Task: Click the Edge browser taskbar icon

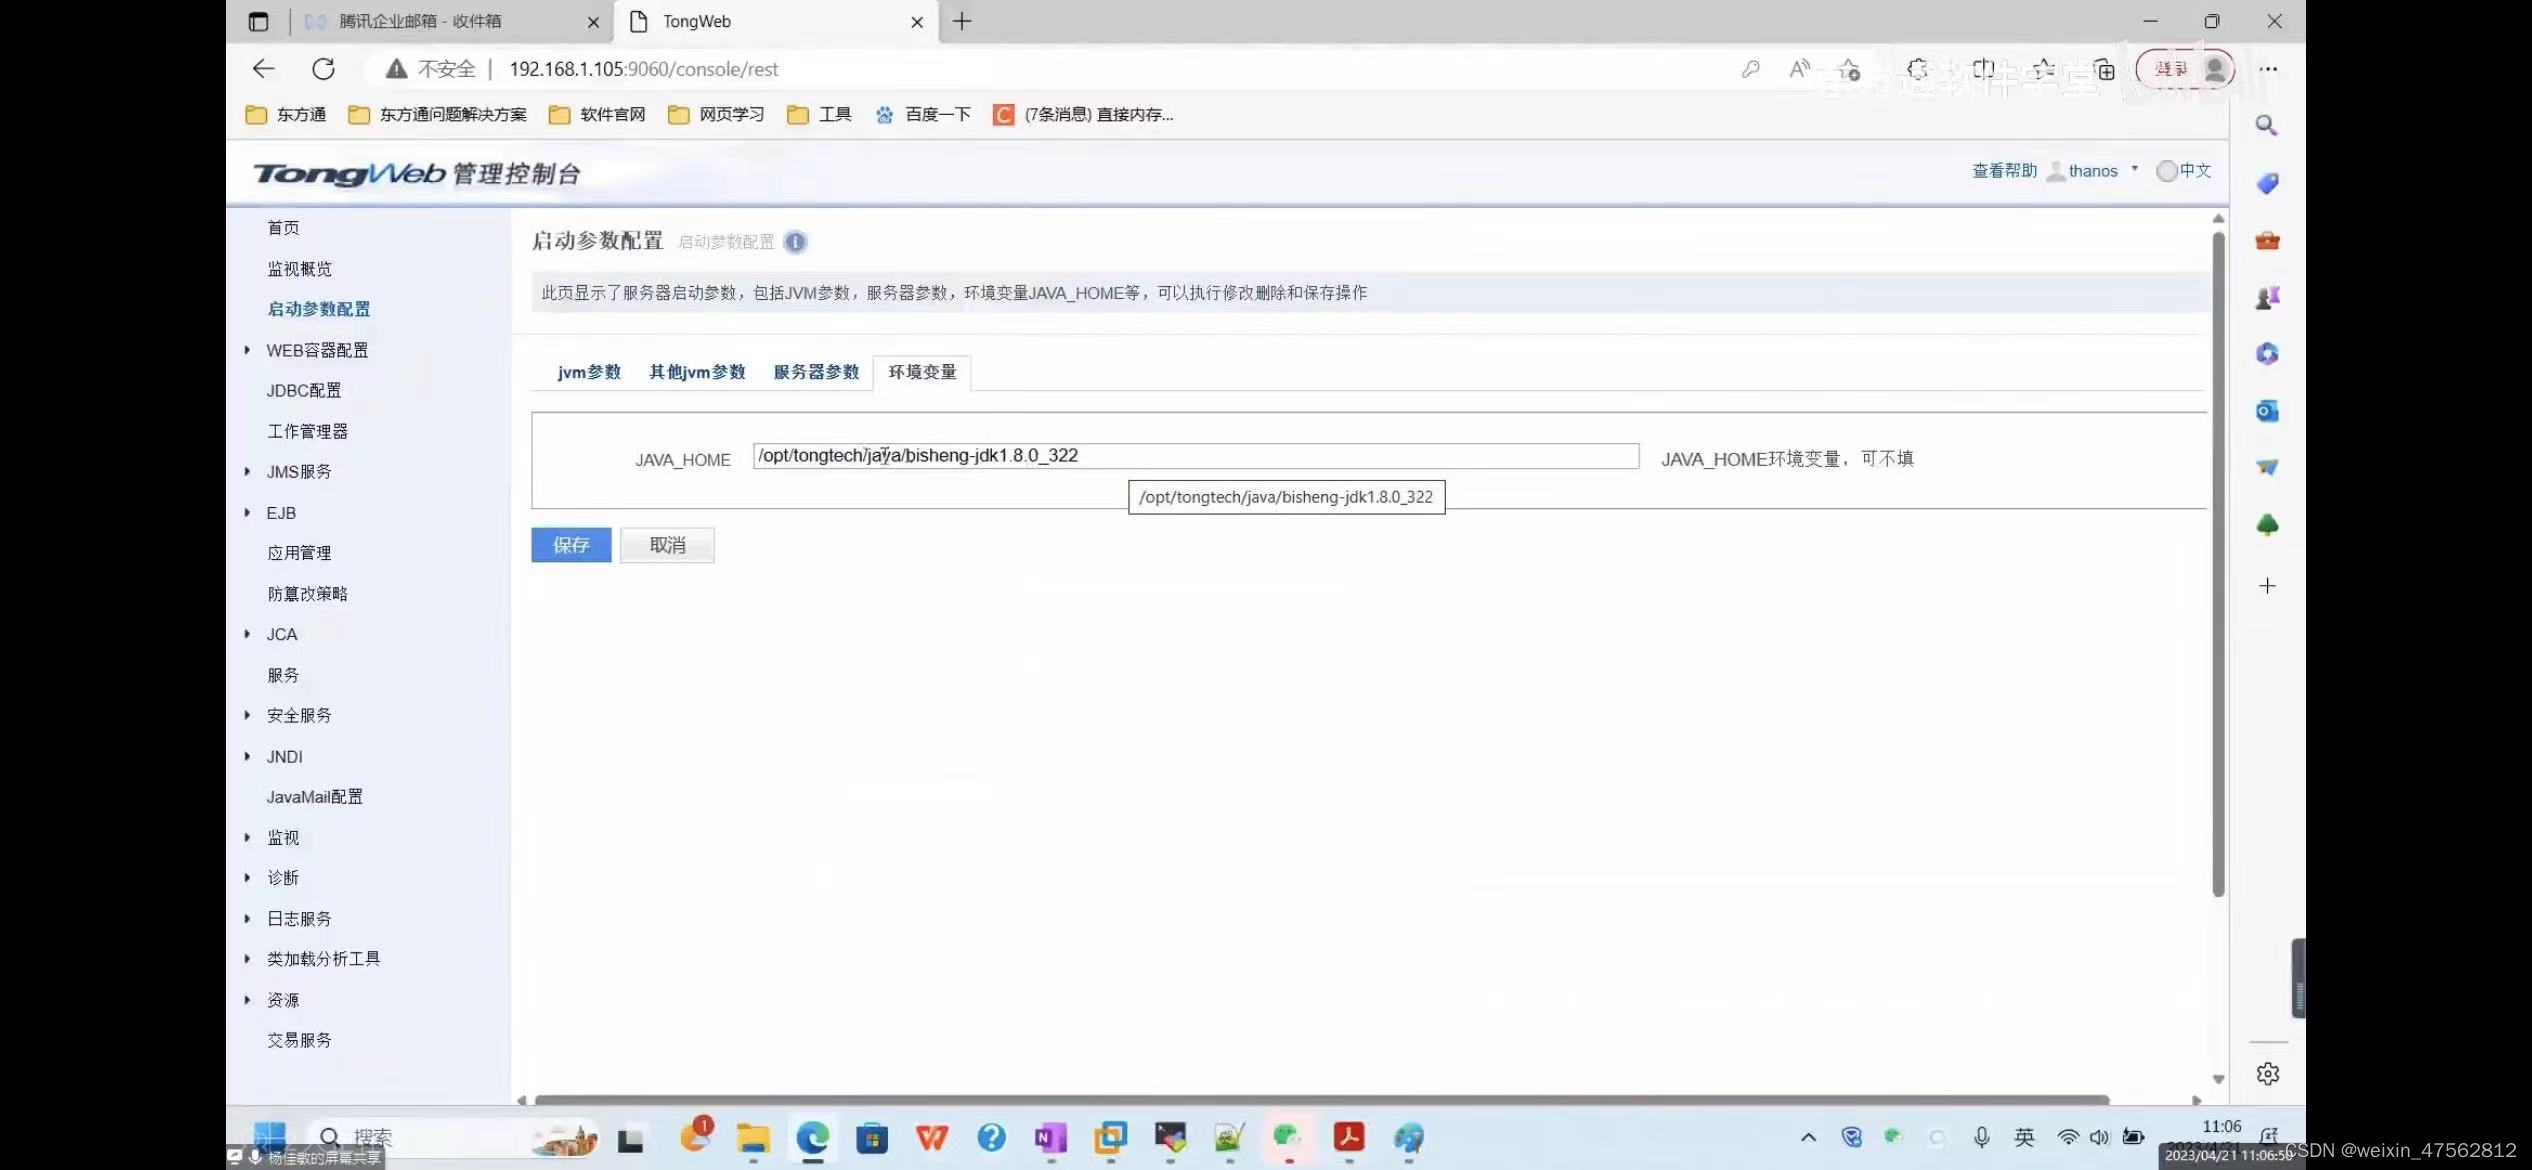Action: click(812, 1138)
